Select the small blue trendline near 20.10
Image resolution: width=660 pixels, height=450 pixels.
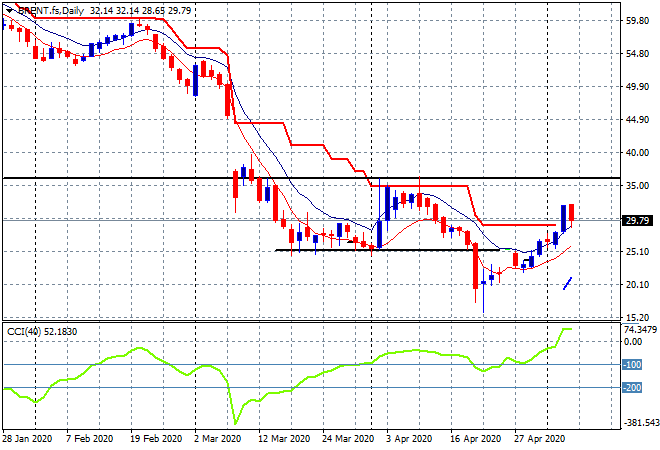[567, 283]
